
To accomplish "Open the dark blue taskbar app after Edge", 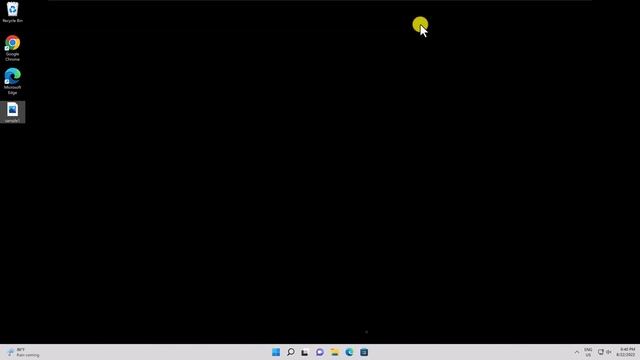I will 364,352.
